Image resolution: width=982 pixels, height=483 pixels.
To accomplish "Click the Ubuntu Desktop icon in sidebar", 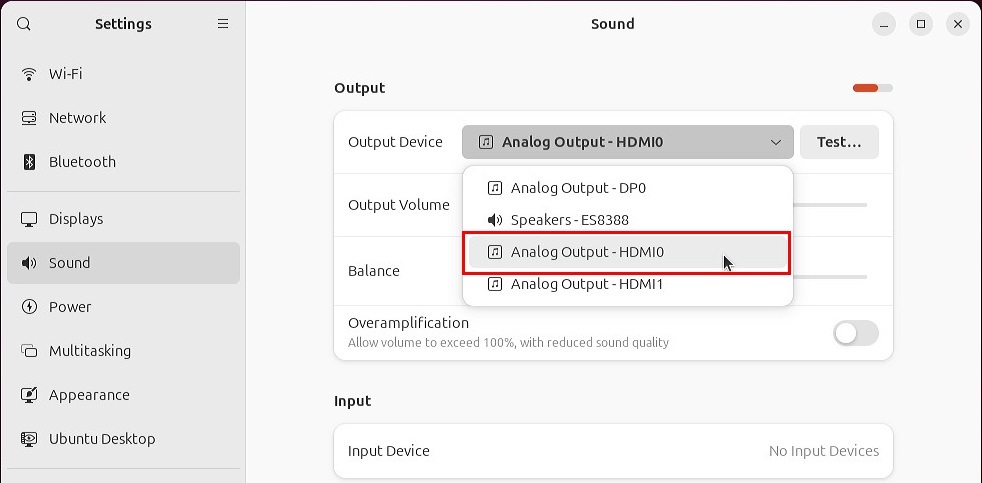I will (x=29, y=439).
